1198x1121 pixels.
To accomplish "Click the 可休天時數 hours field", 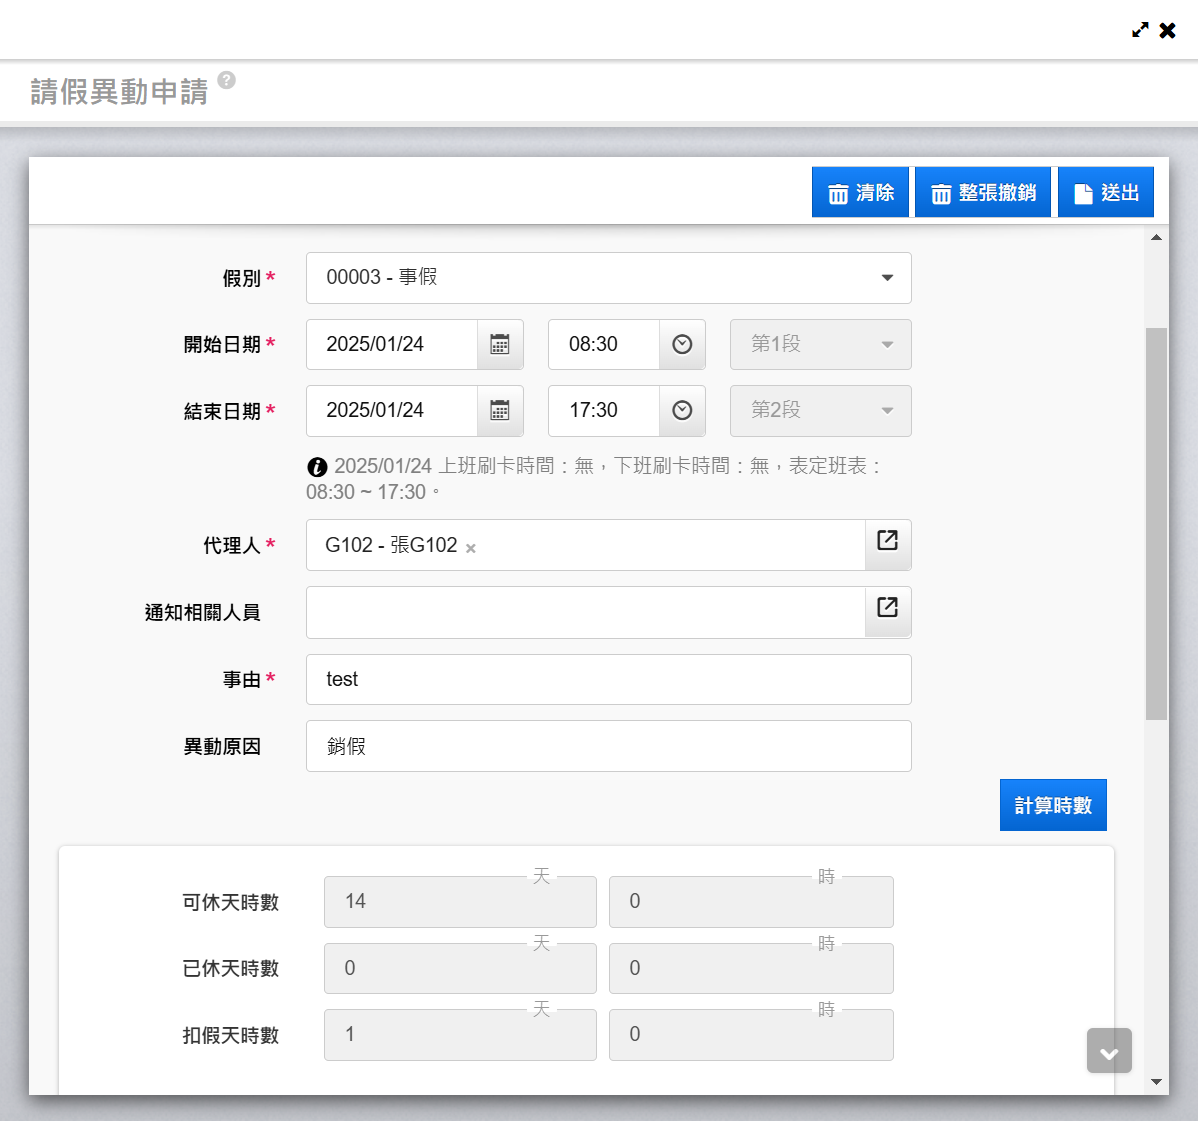I will click(x=751, y=902).
